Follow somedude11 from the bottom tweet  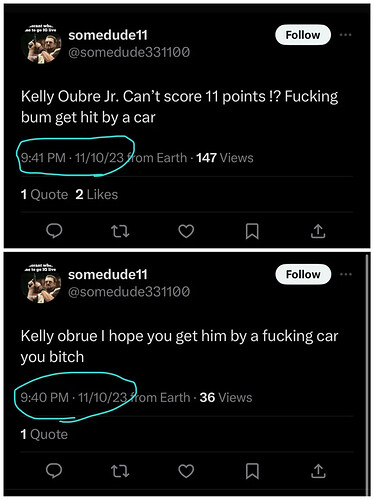point(303,274)
